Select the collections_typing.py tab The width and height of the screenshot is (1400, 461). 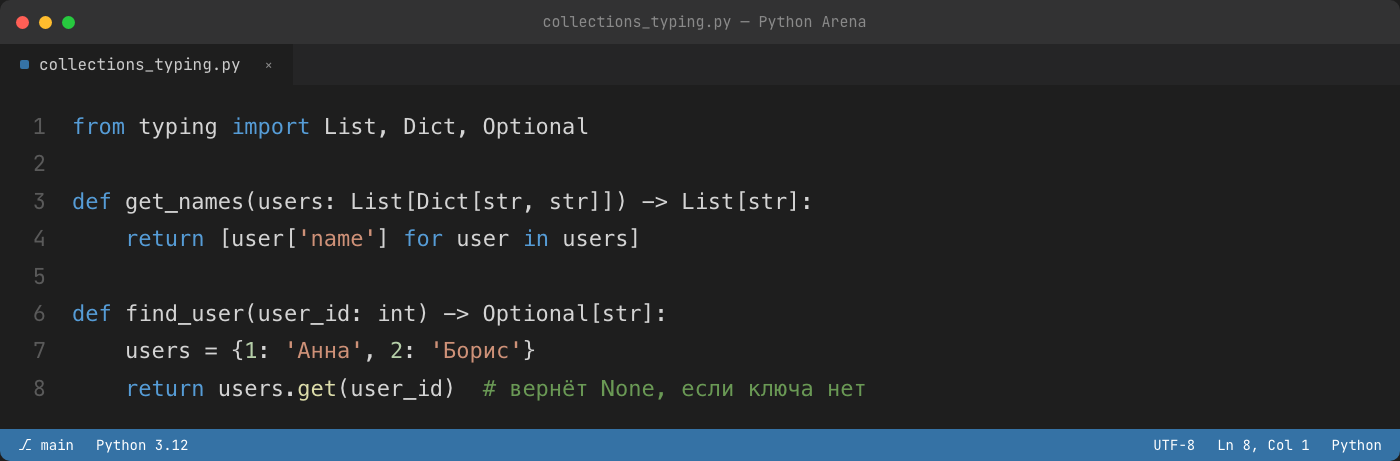tap(146, 64)
